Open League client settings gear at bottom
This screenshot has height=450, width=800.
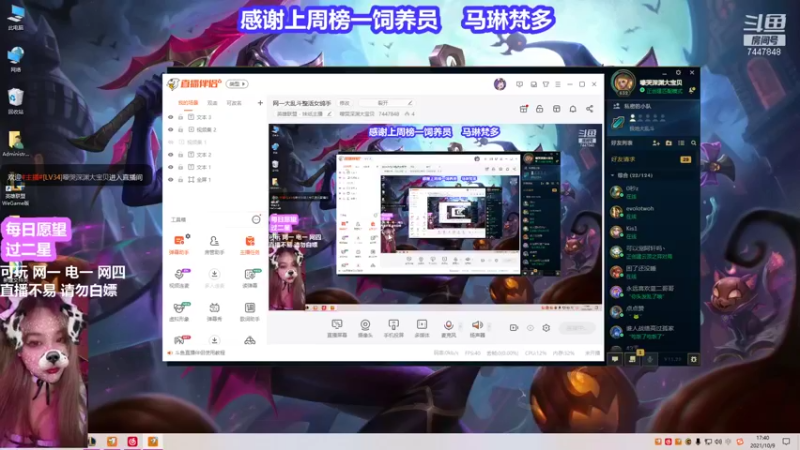point(693,359)
